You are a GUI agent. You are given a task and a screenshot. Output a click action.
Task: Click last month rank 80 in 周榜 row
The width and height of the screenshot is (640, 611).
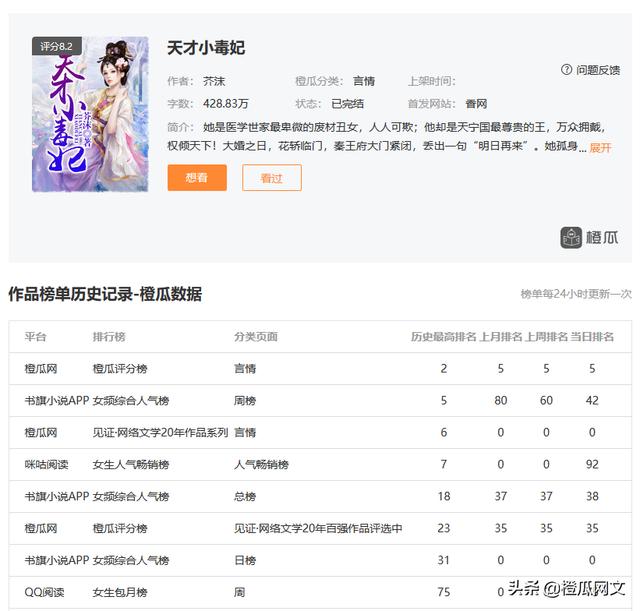501,400
